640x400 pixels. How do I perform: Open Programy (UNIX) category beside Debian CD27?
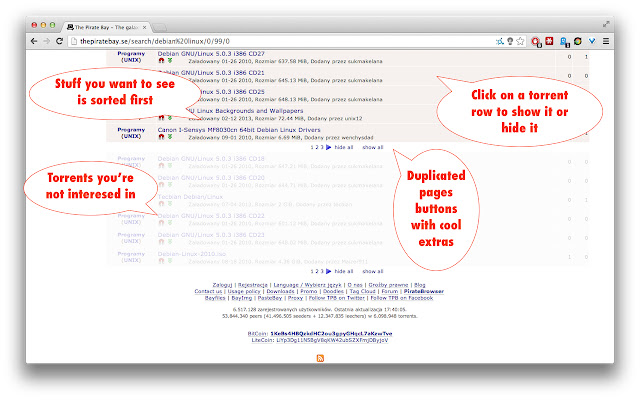tap(131, 57)
